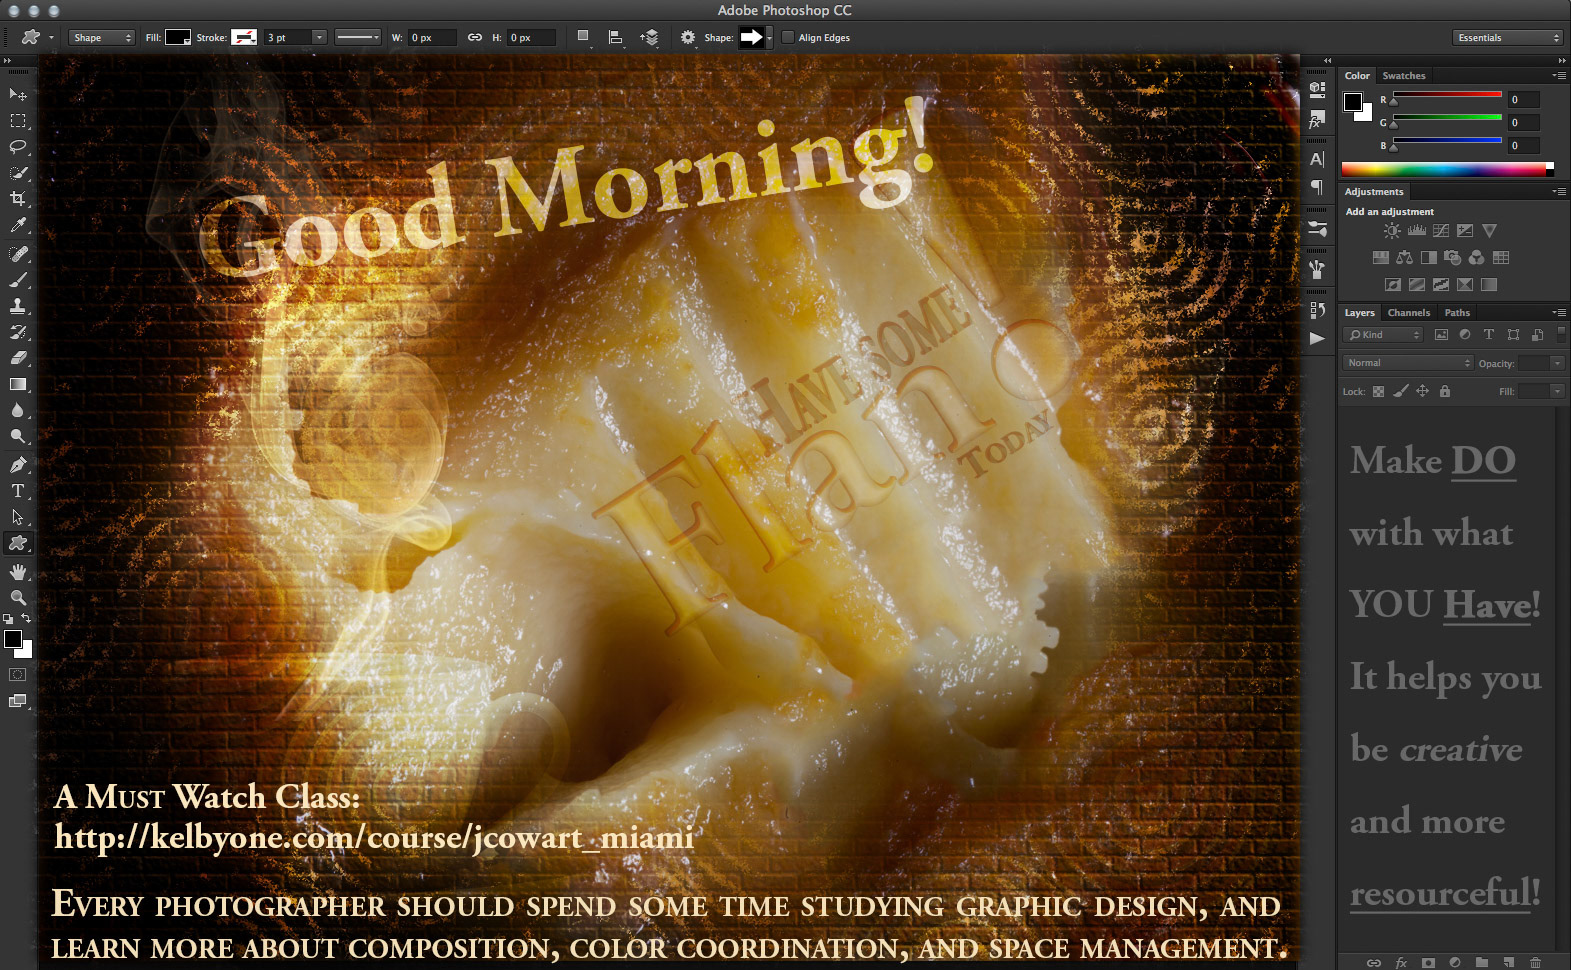Toggle type layer filter in Layers panel
Screen dimensions: 1571x970
click(1489, 335)
